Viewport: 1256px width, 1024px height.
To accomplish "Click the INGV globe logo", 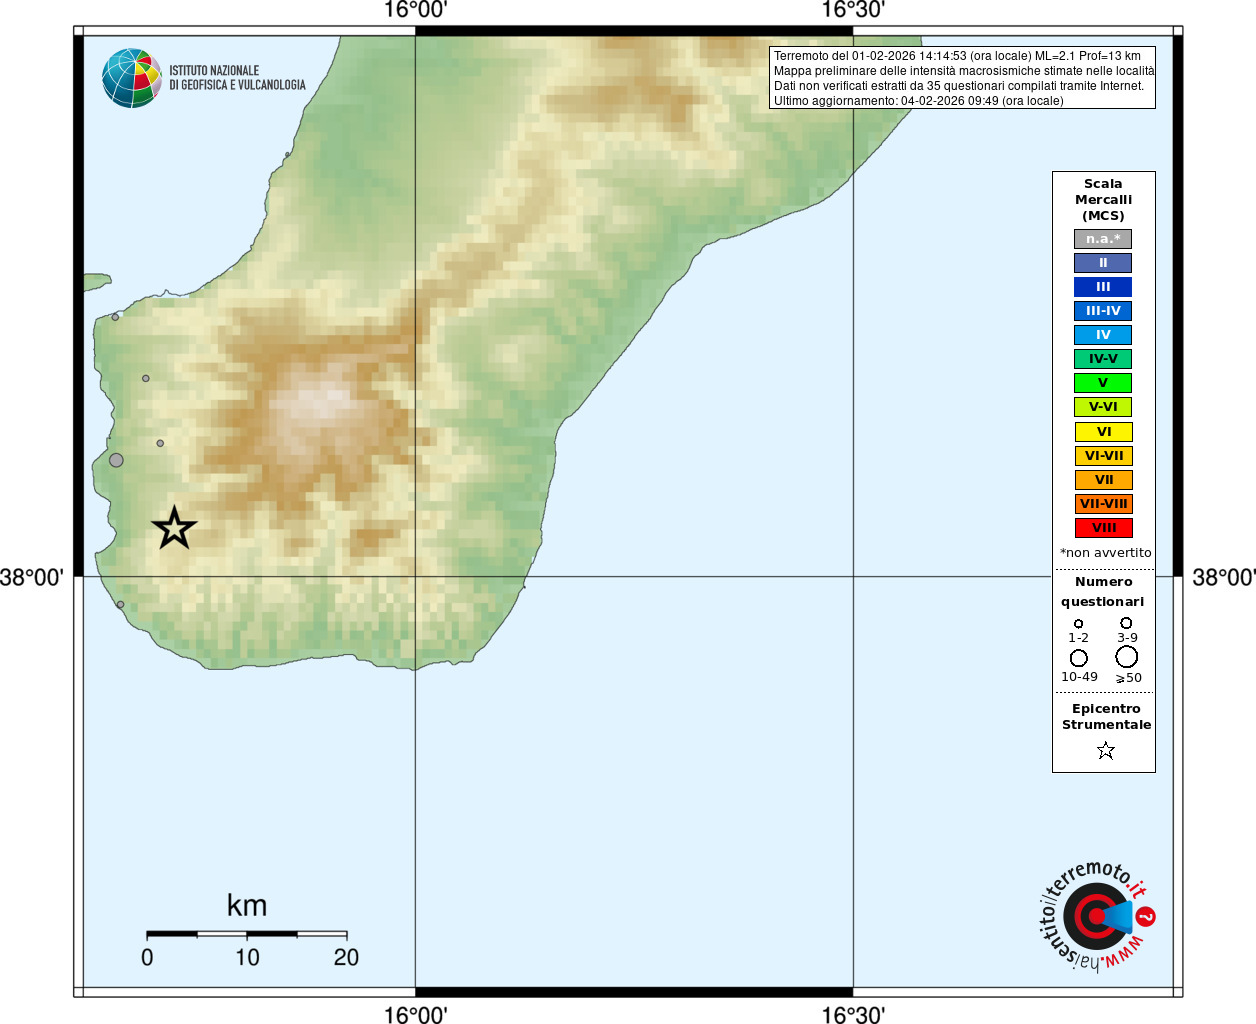I will pos(131,78).
